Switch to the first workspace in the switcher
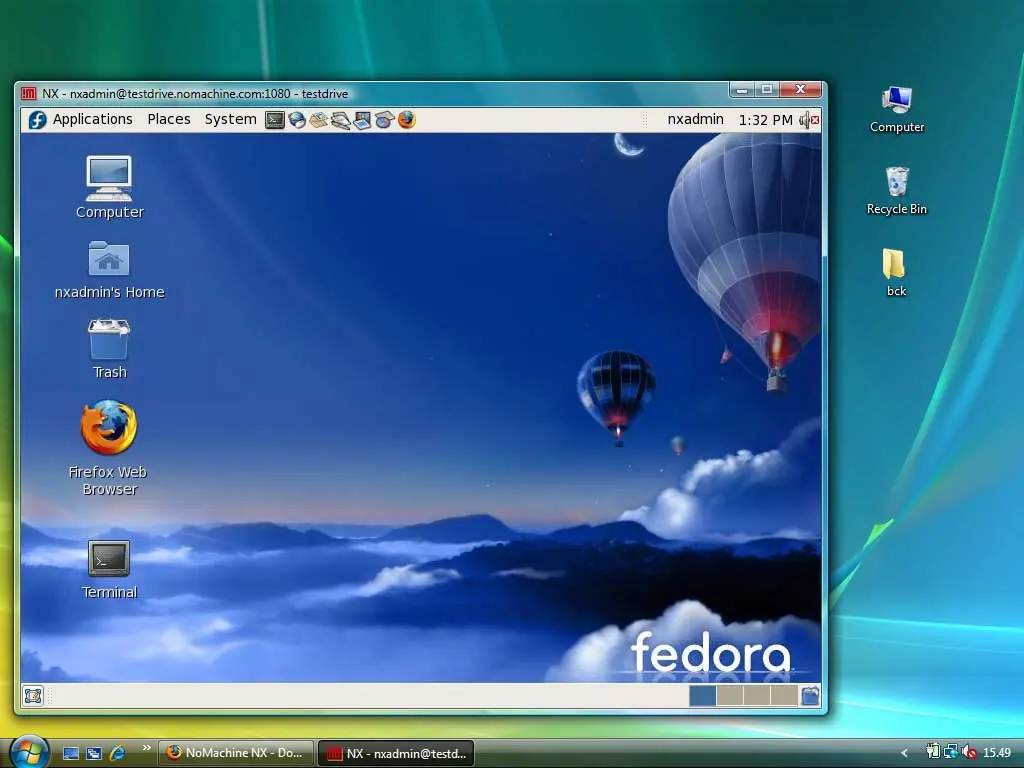This screenshot has width=1024, height=768. (x=703, y=696)
